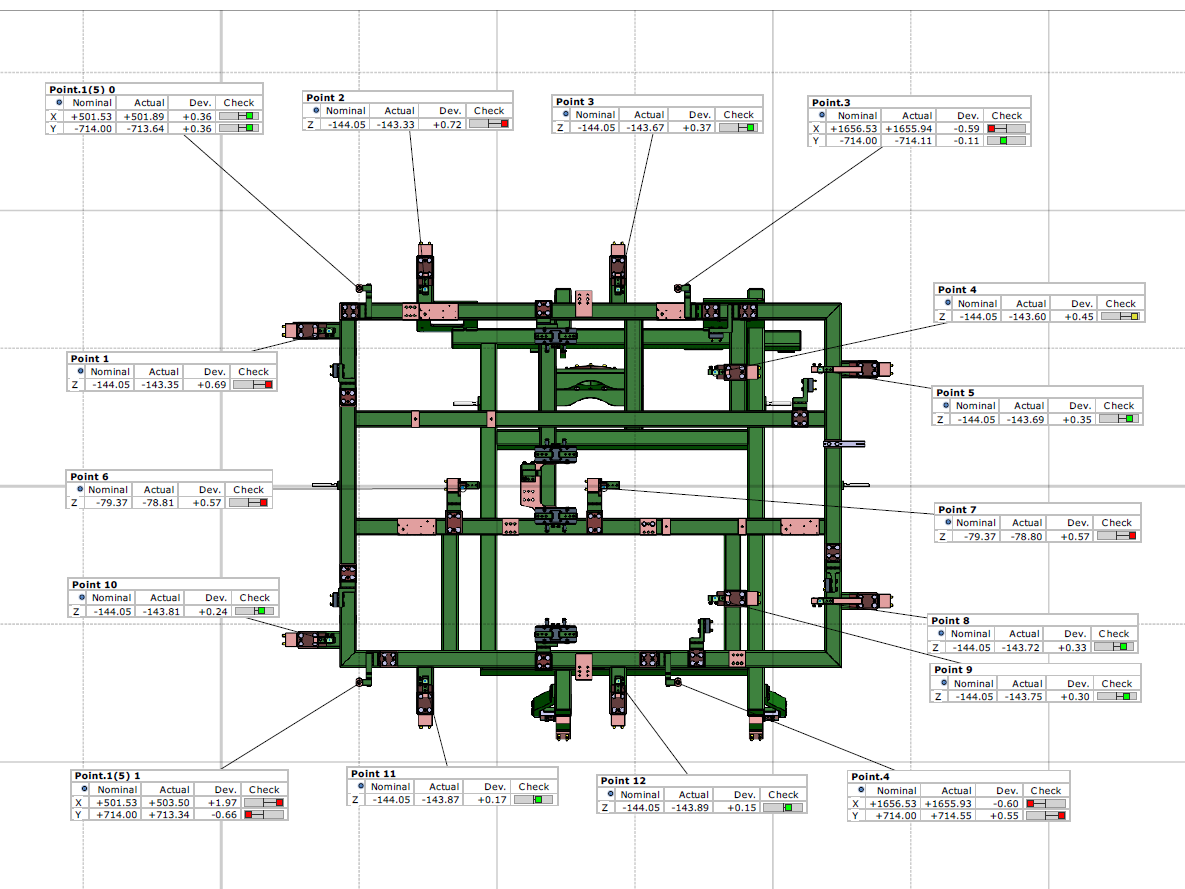Click the Dev. column header in Point 5
Screen dimensions: 1185x889
click(1079, 406)
